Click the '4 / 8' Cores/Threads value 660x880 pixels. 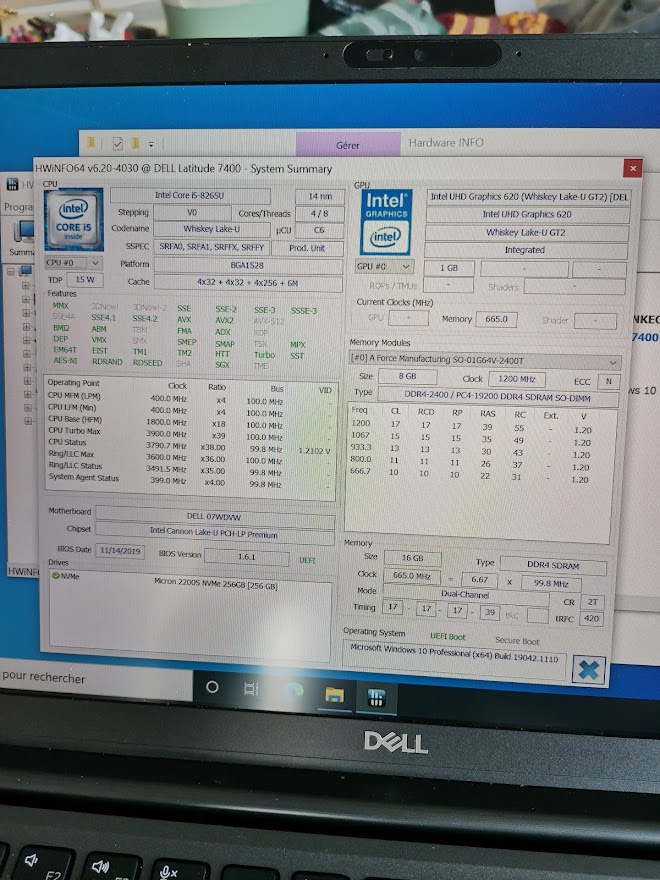[319, 214]
